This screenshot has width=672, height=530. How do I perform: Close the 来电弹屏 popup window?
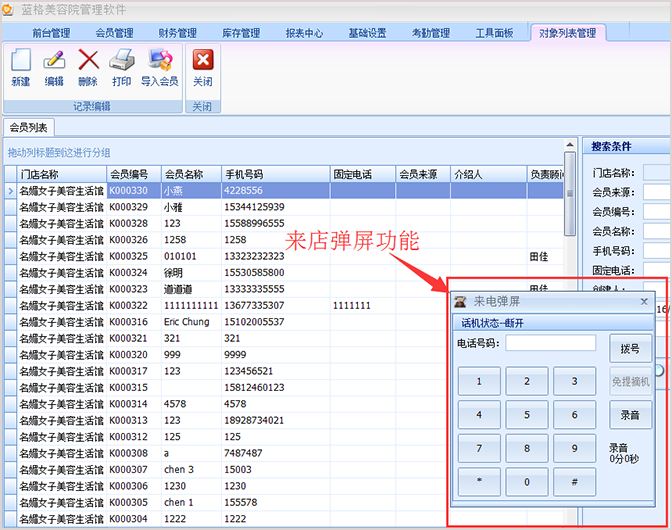tap(644, 301)
